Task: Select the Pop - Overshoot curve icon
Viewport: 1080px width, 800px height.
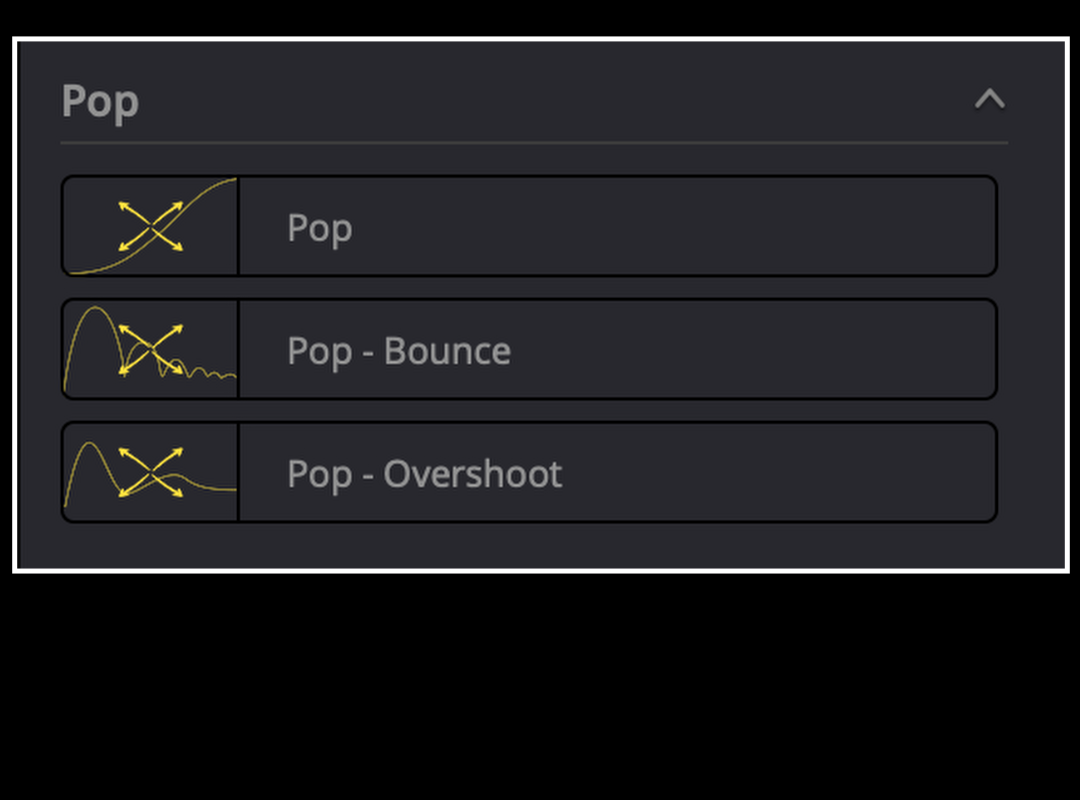Action: [150, 472]
